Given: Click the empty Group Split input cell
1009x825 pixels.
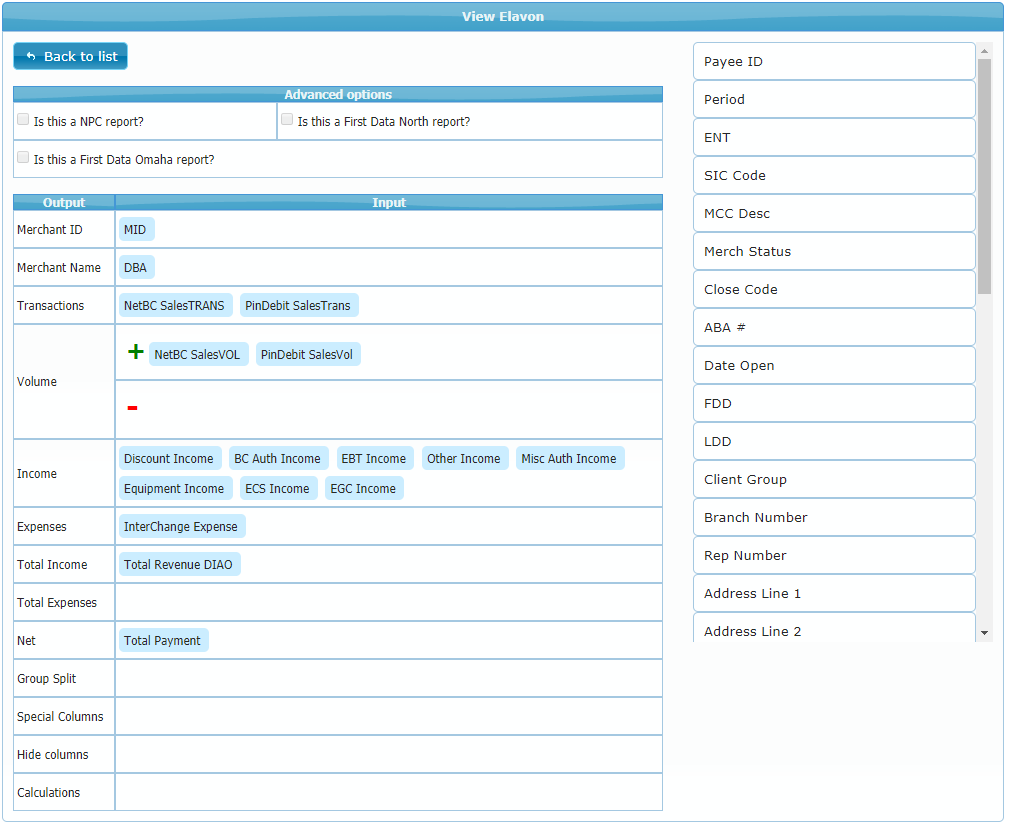Looking at the screenshot, I should pyautogui.click(x=389, y=679).
